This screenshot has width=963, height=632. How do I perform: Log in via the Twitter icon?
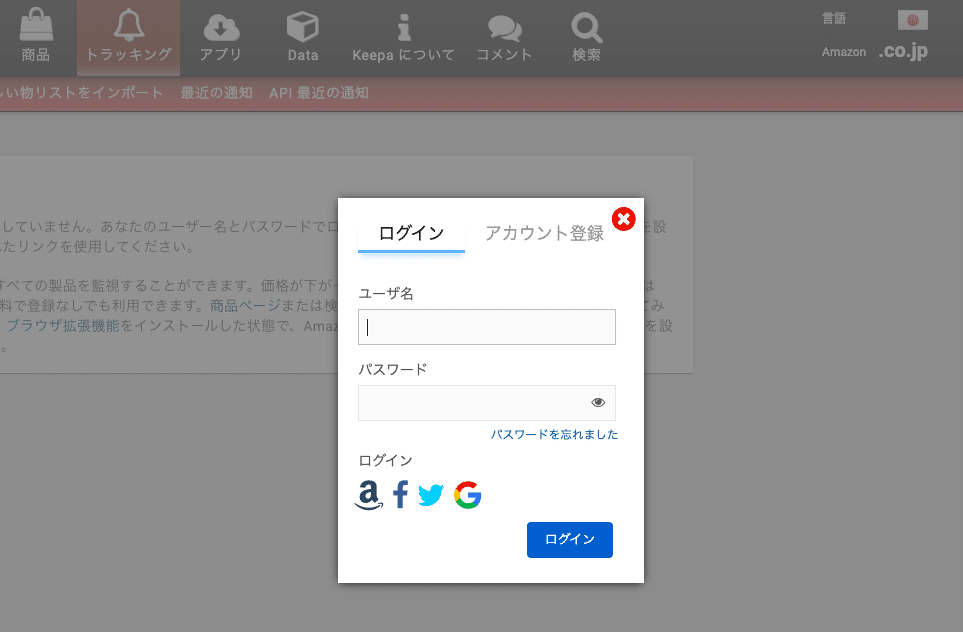[430, 494]
